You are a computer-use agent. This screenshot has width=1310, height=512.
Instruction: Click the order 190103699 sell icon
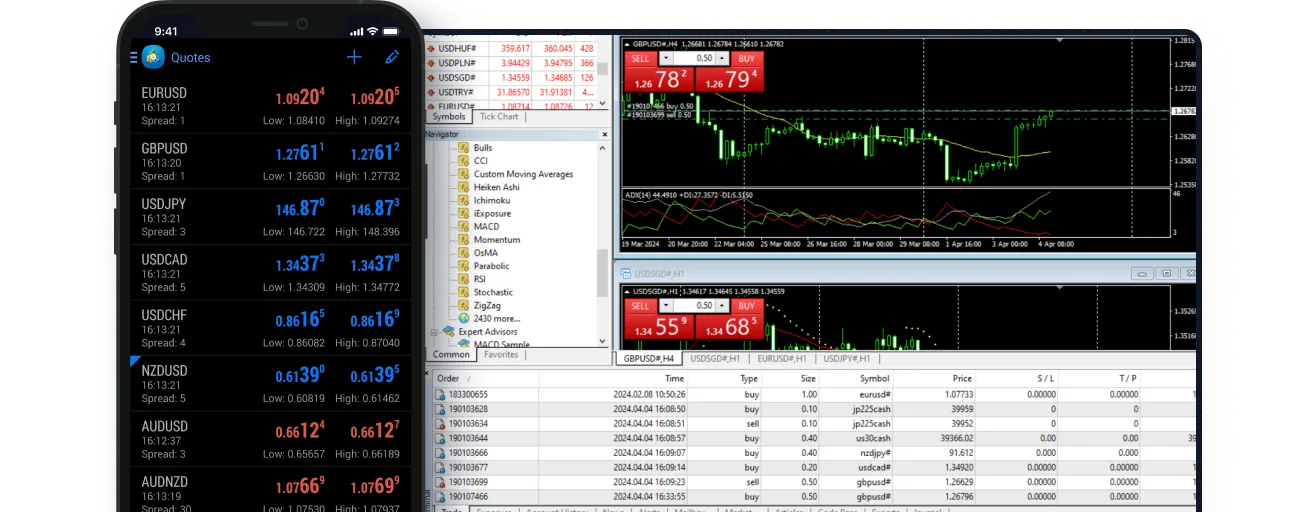coord(440,482)
